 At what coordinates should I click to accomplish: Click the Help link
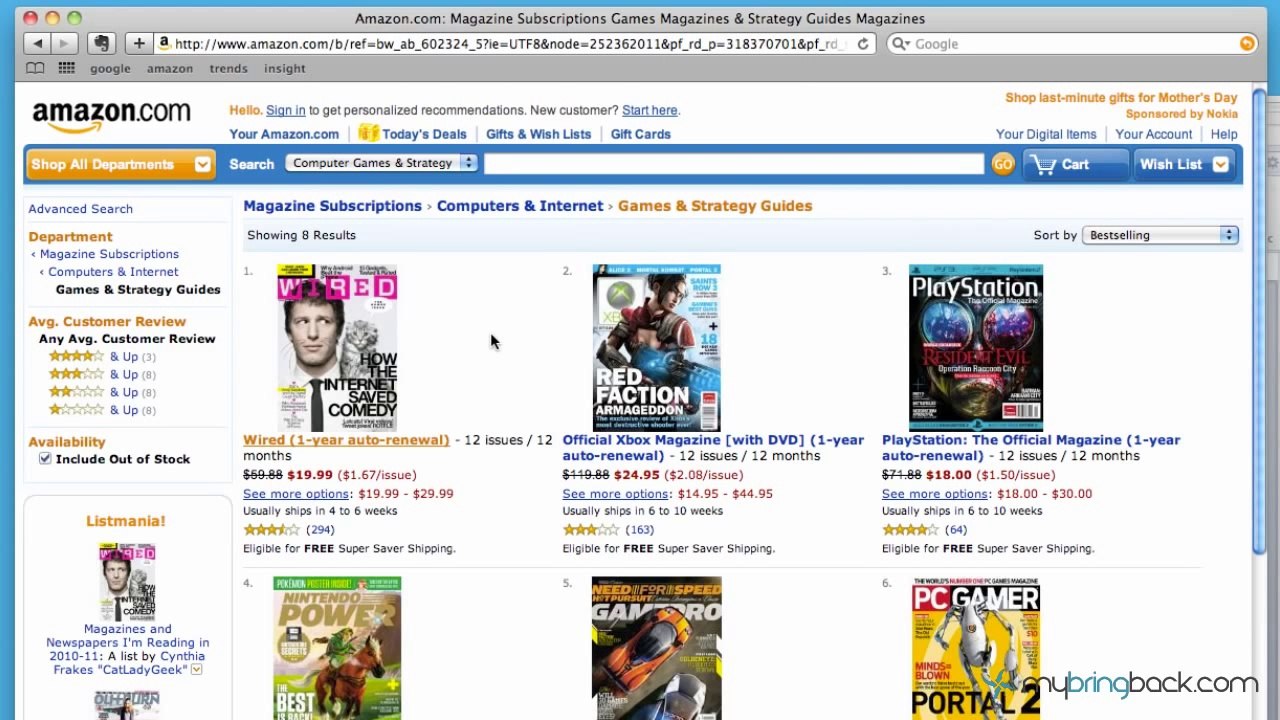pos(1224,134)
